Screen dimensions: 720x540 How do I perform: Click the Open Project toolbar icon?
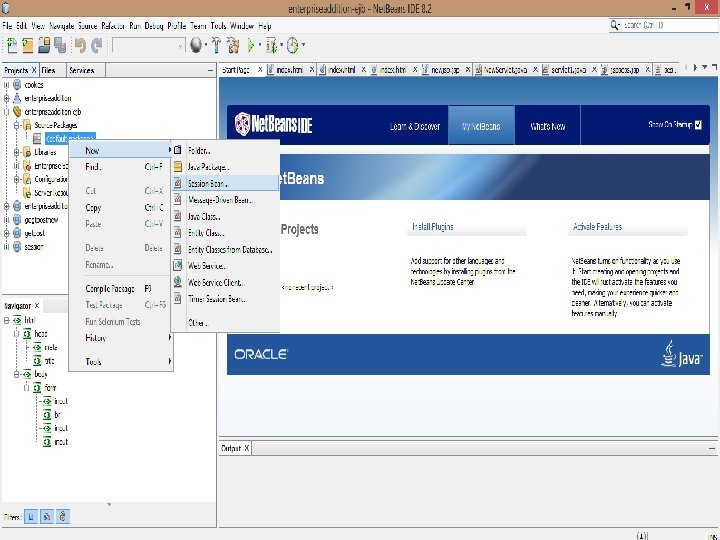pos(44,45)
